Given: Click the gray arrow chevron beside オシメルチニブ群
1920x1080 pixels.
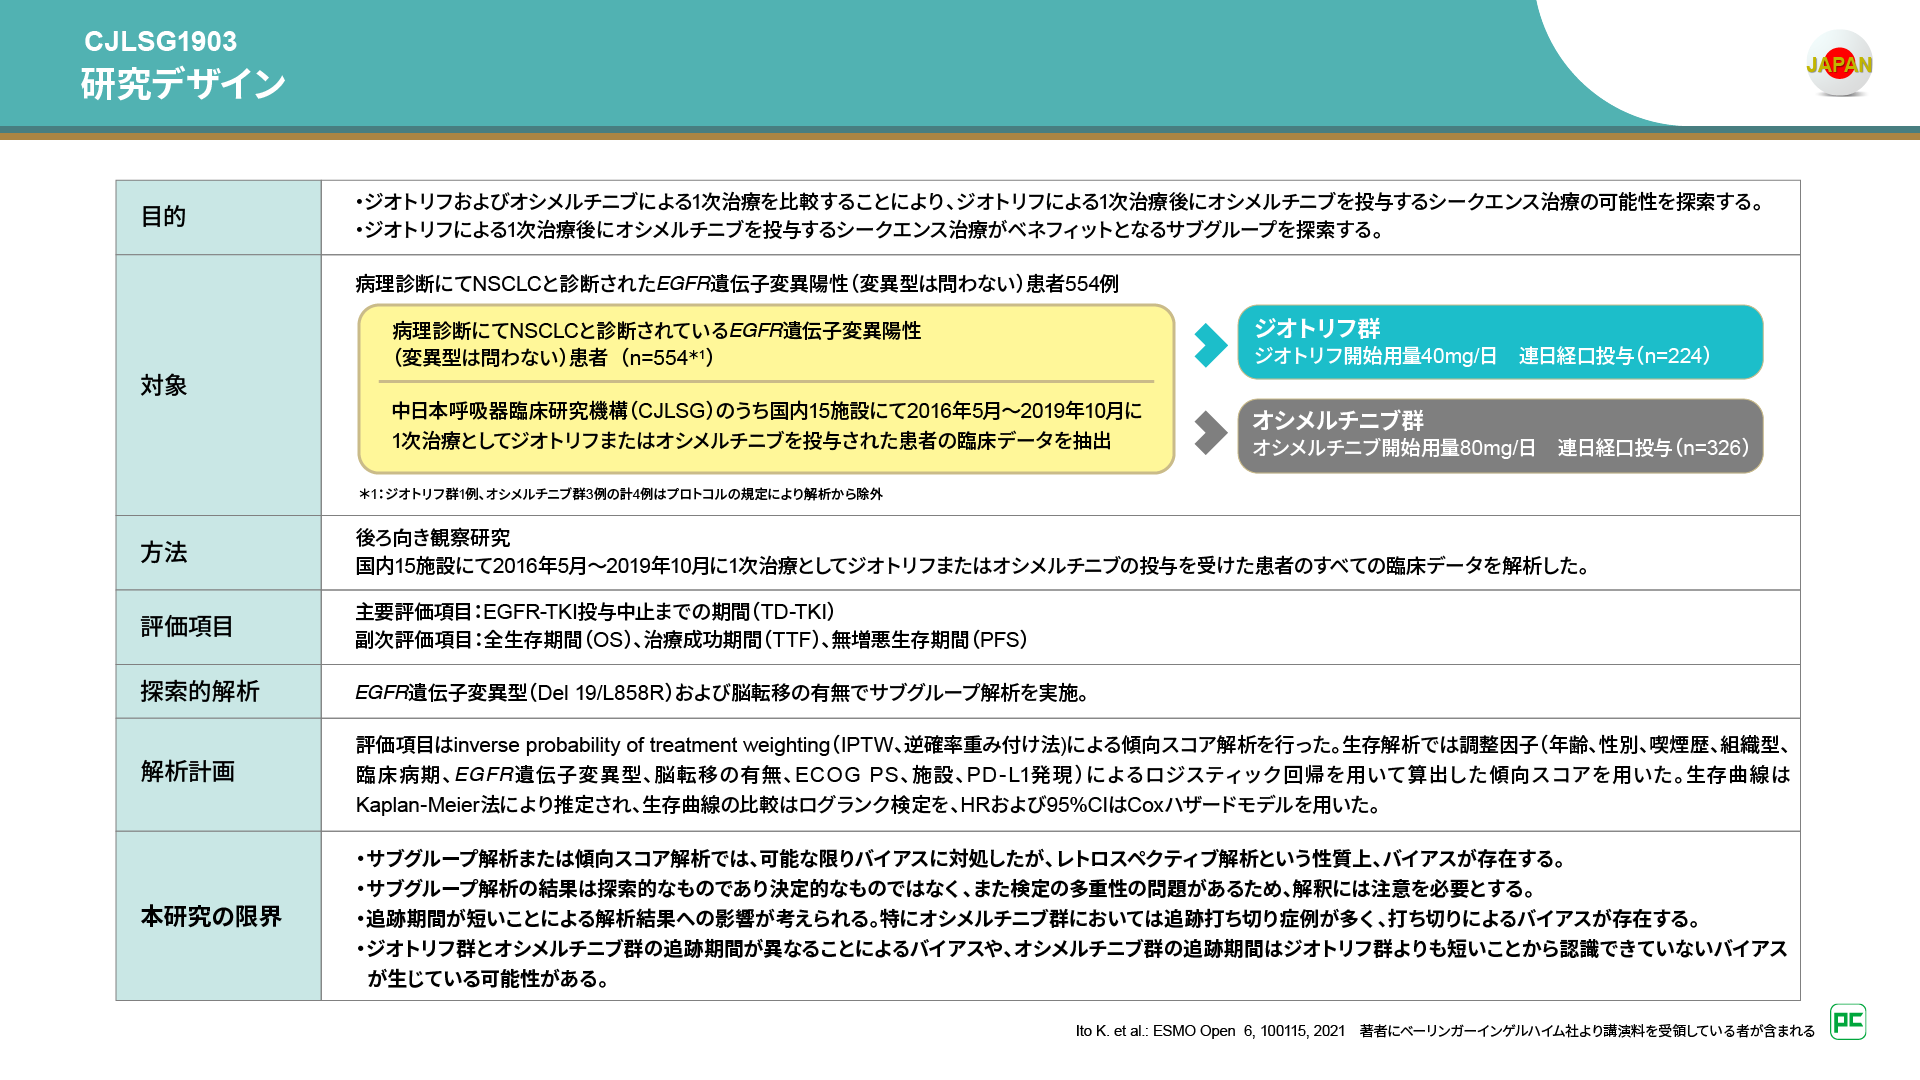Looking at the screenshot, I should 1210,433.
